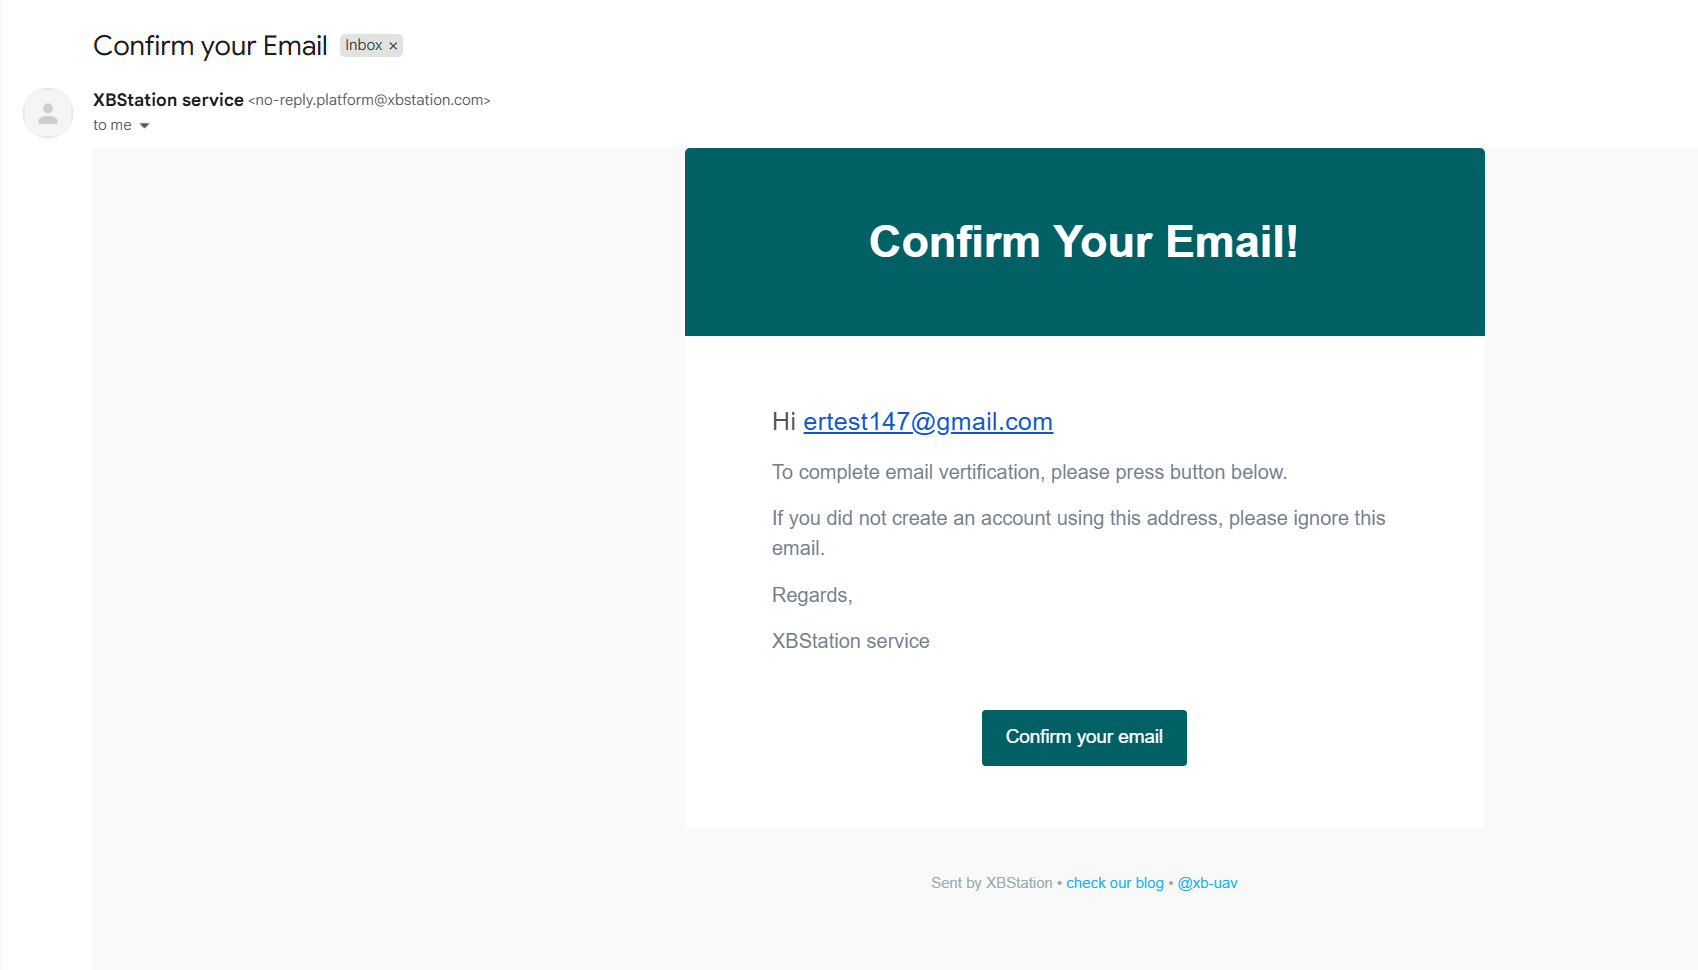Click the "Sent by XBStation" footer text

[x=991, y=883]
